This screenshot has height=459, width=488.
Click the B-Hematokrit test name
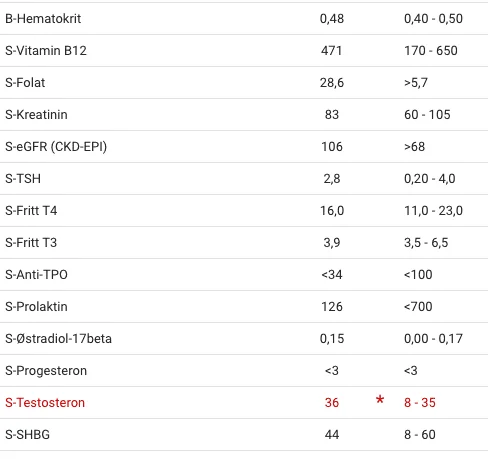tap(43, 19)
